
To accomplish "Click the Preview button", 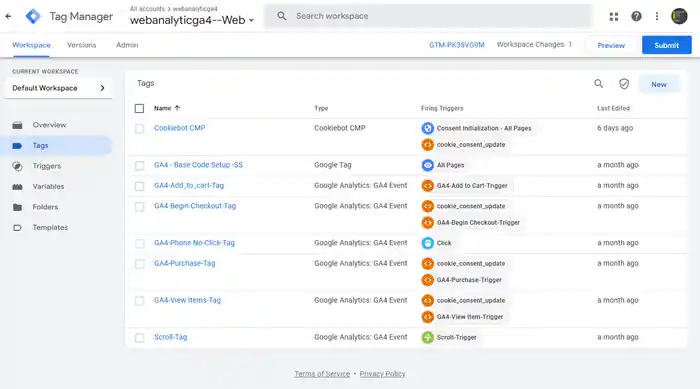I will (611, 45).
